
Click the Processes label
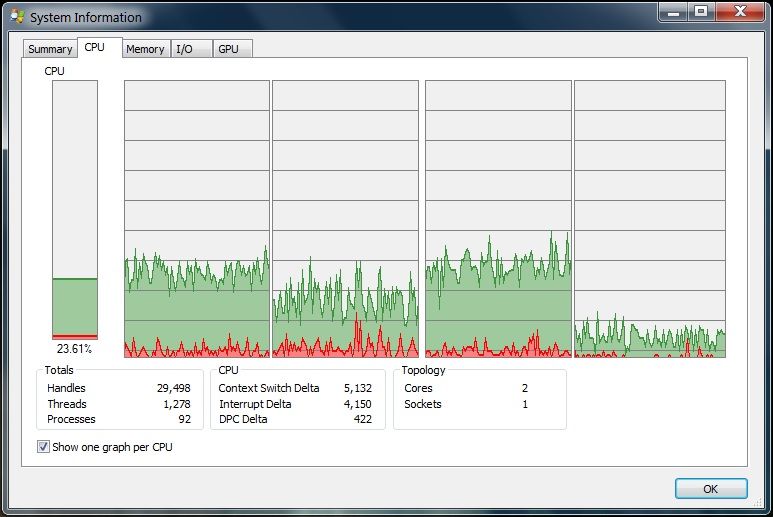(71, 419)
